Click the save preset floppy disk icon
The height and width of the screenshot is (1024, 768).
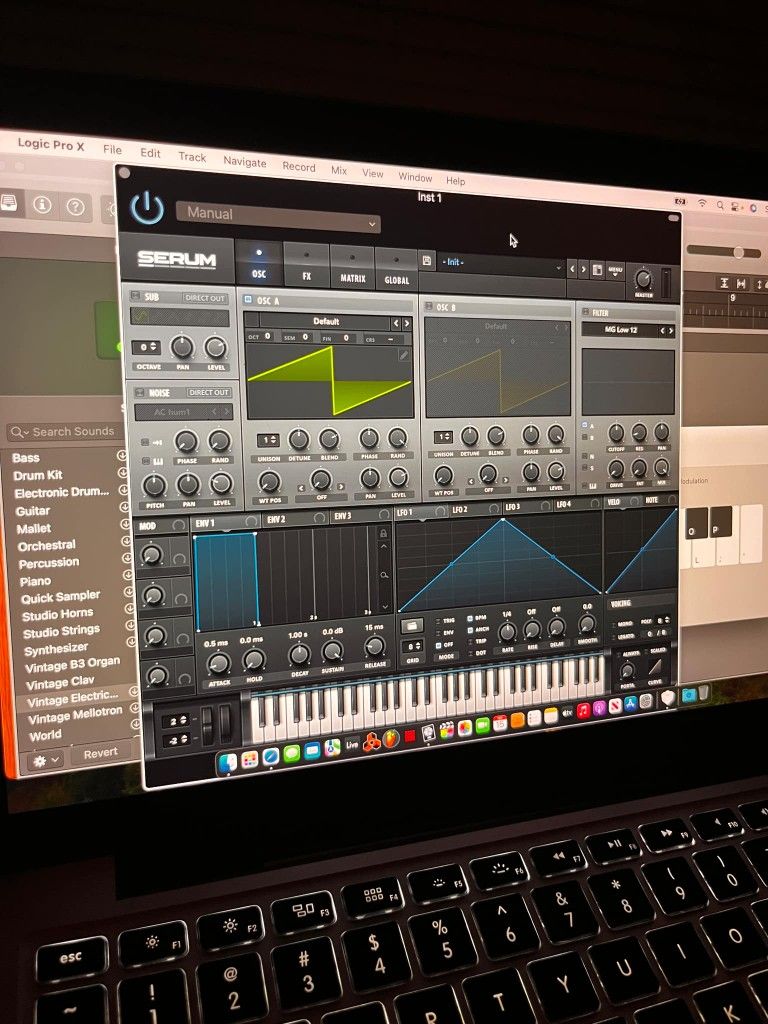point(427,262)
